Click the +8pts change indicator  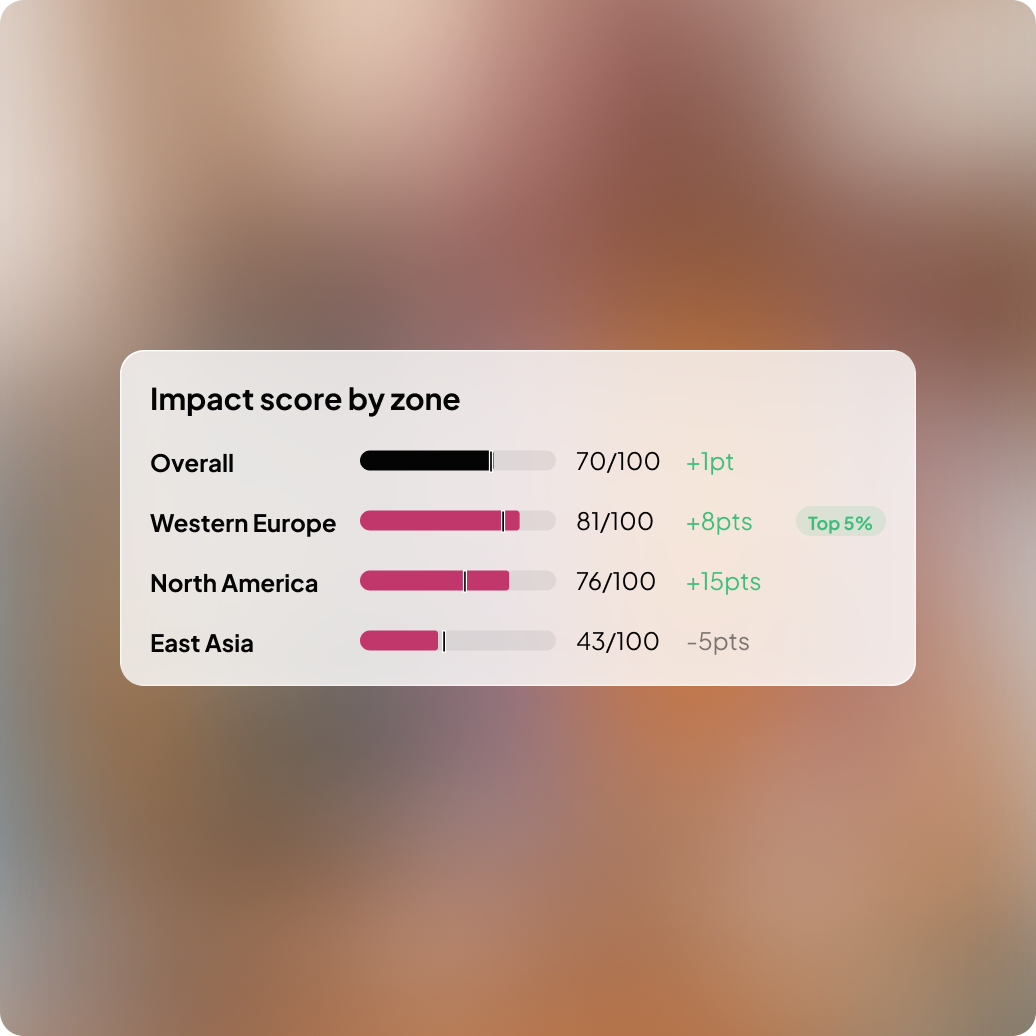coord(719,522)
